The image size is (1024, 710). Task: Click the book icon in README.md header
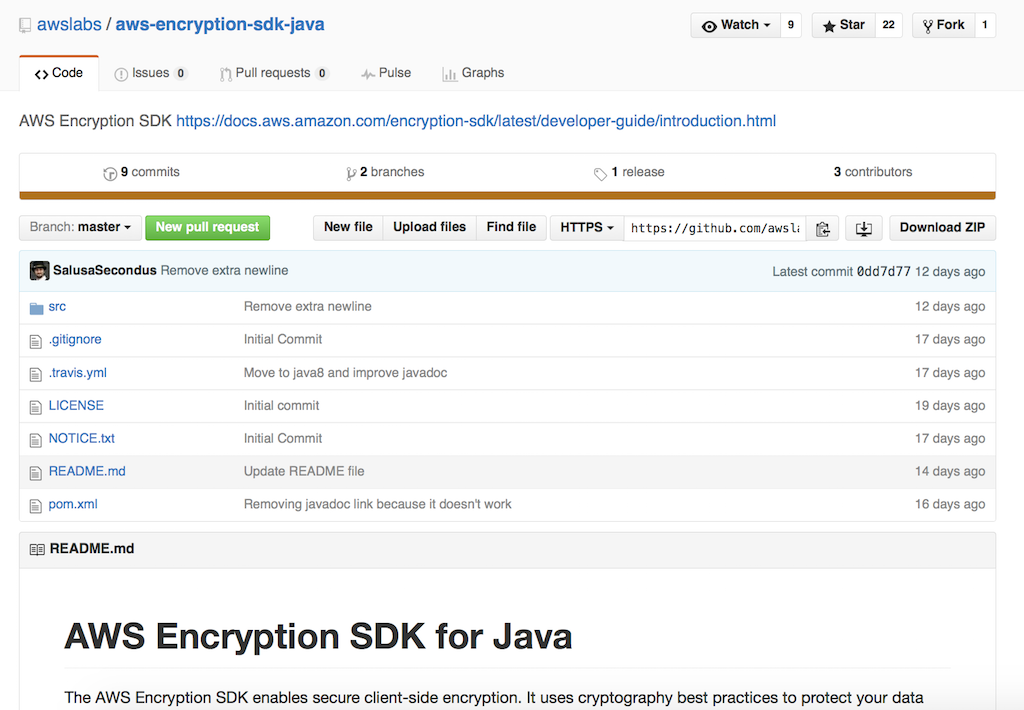(x=37, y=549)
